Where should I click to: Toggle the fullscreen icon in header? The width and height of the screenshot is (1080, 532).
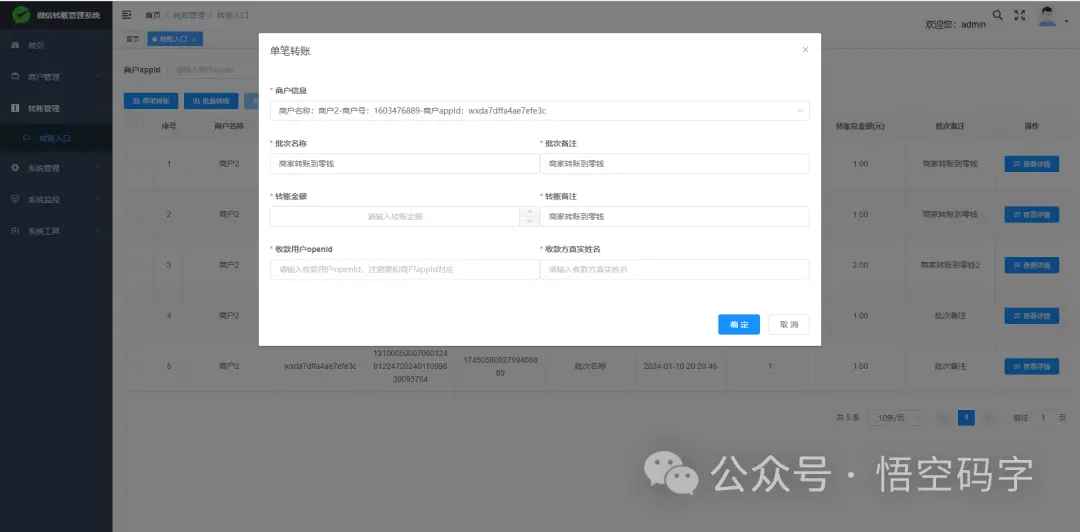click(1020, 15)
